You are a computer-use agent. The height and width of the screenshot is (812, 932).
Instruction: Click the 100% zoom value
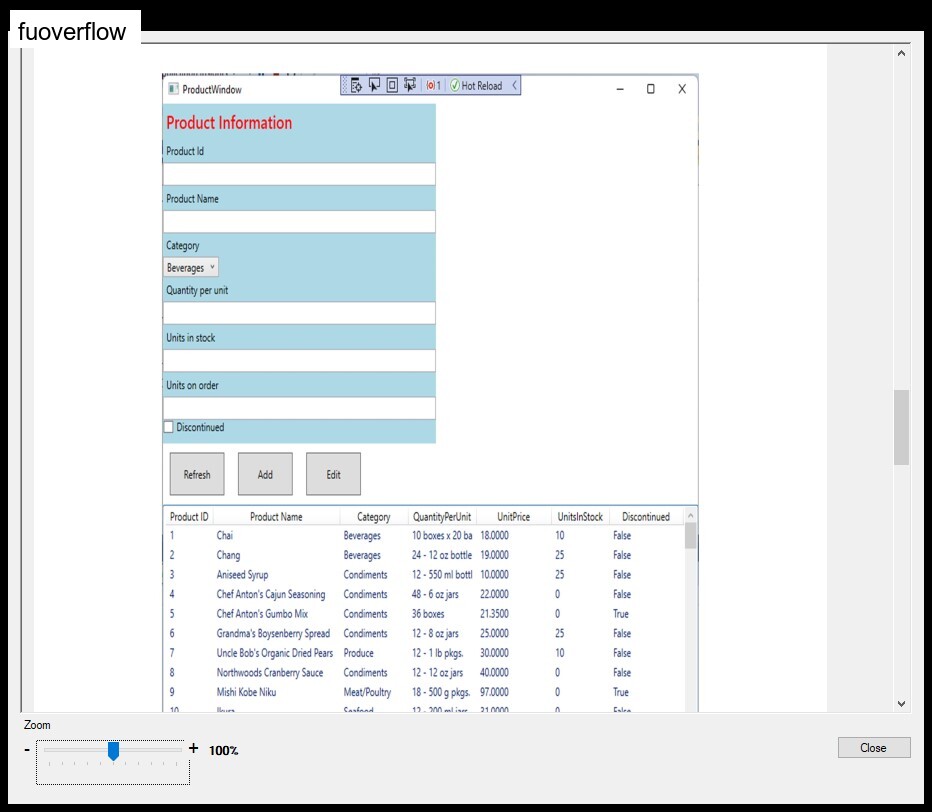click(x=223, y=751)
